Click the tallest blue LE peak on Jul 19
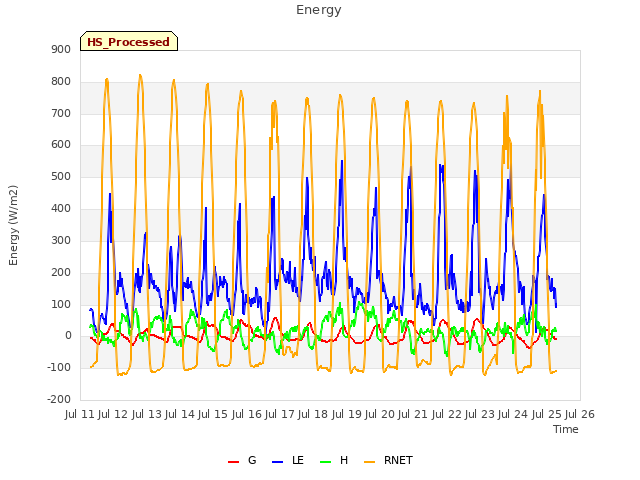The image size is (640, 480). (x=342, y=161)
